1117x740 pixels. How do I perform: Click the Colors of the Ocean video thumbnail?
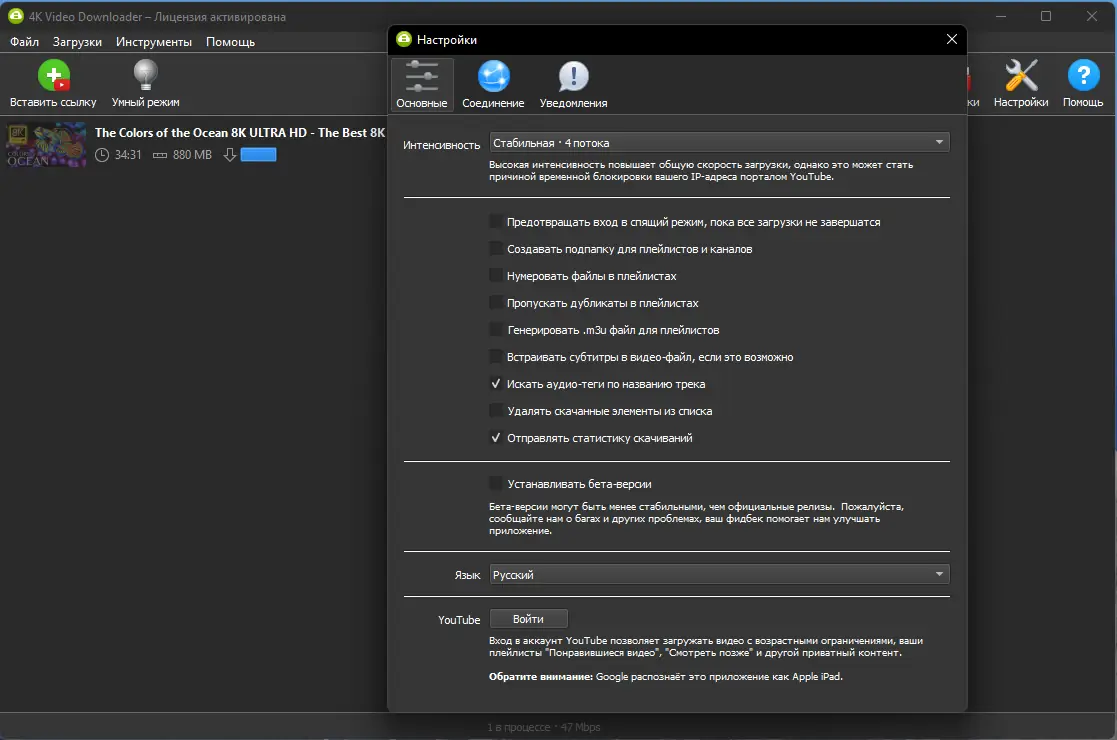click(x=46, y=145)
